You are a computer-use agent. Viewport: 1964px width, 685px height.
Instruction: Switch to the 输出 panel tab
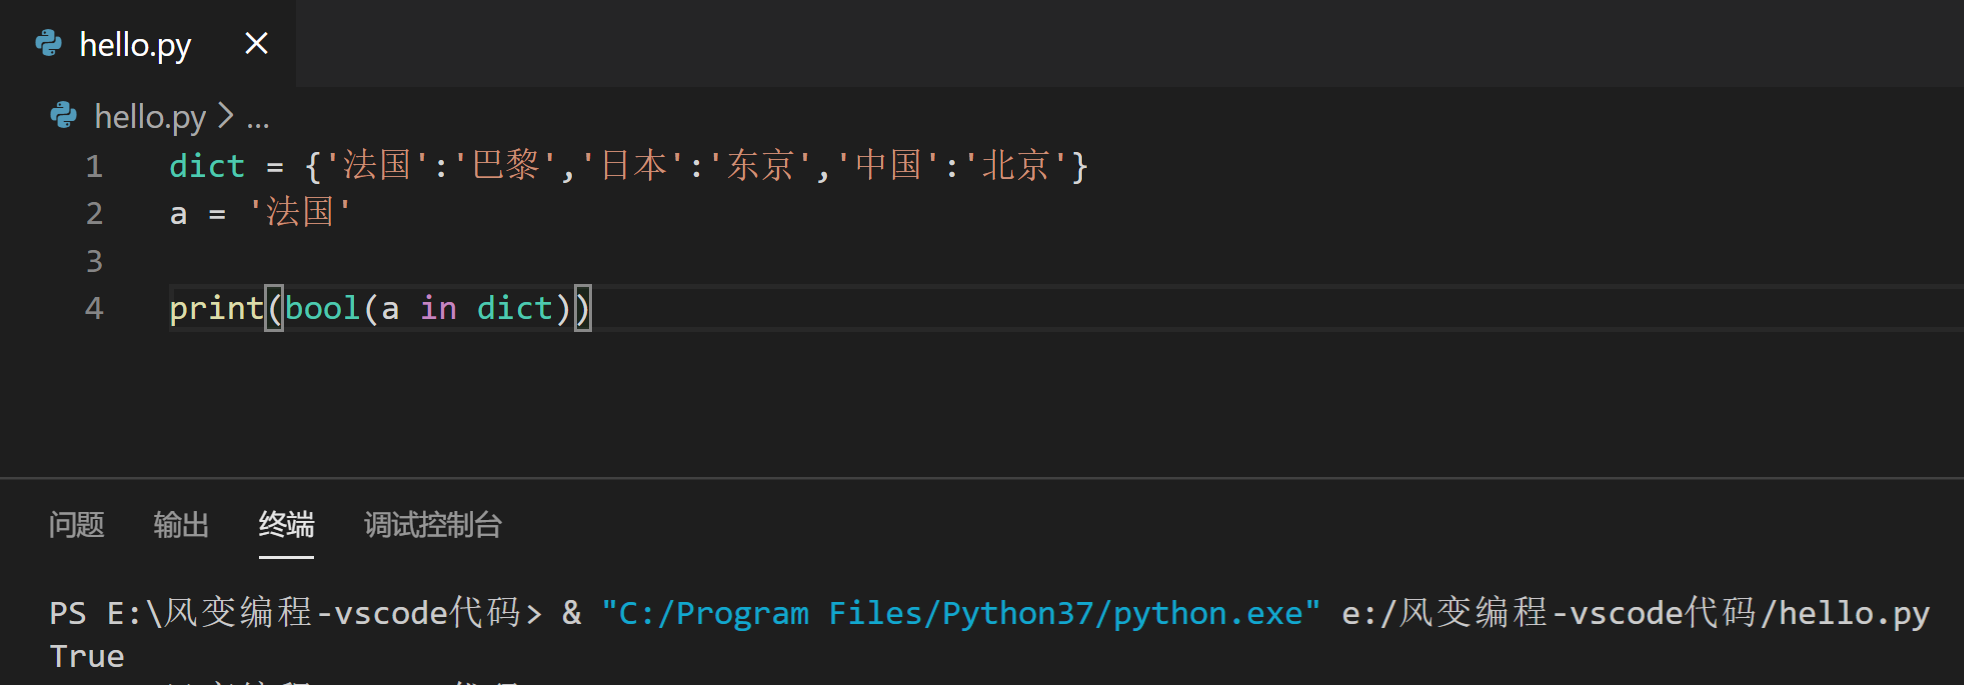coord(181,525)
